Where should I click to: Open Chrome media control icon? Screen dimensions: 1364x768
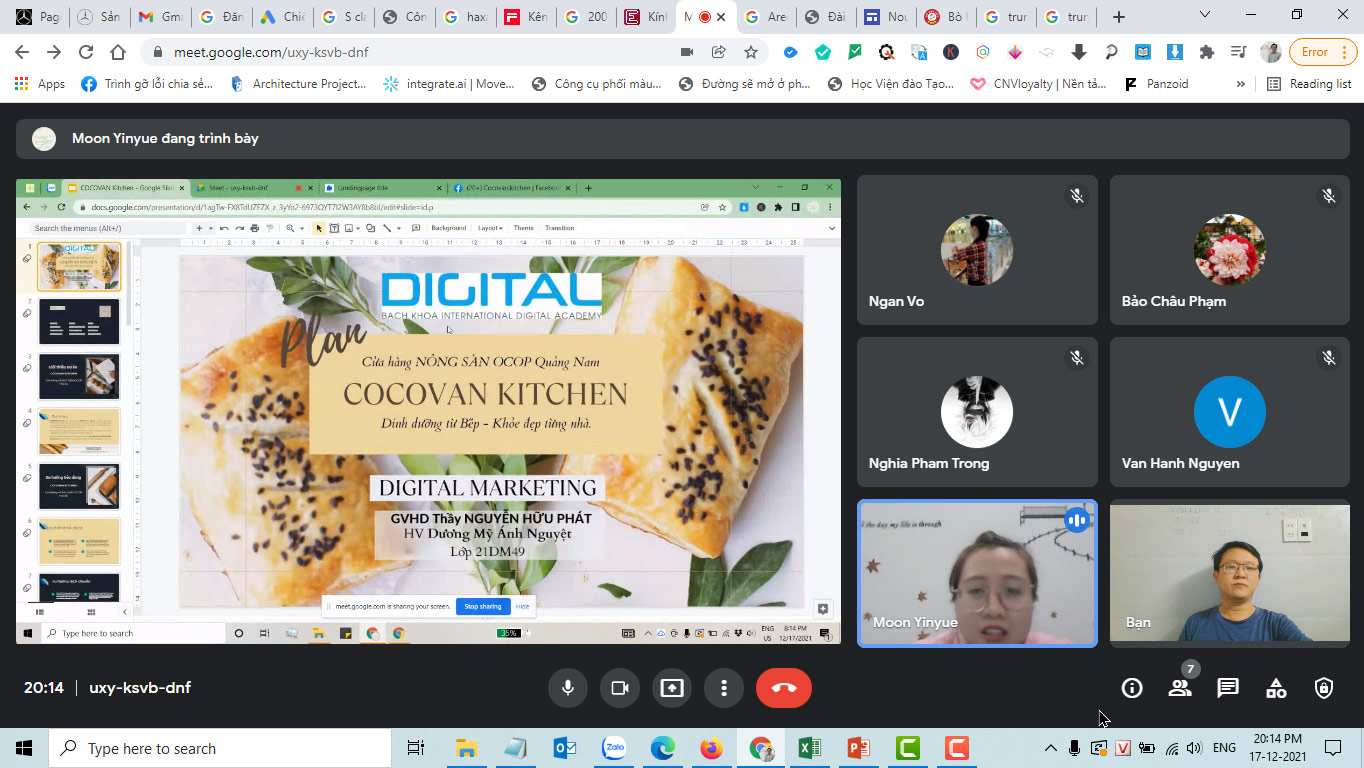pyautogui.click(x=1238, y=52)
